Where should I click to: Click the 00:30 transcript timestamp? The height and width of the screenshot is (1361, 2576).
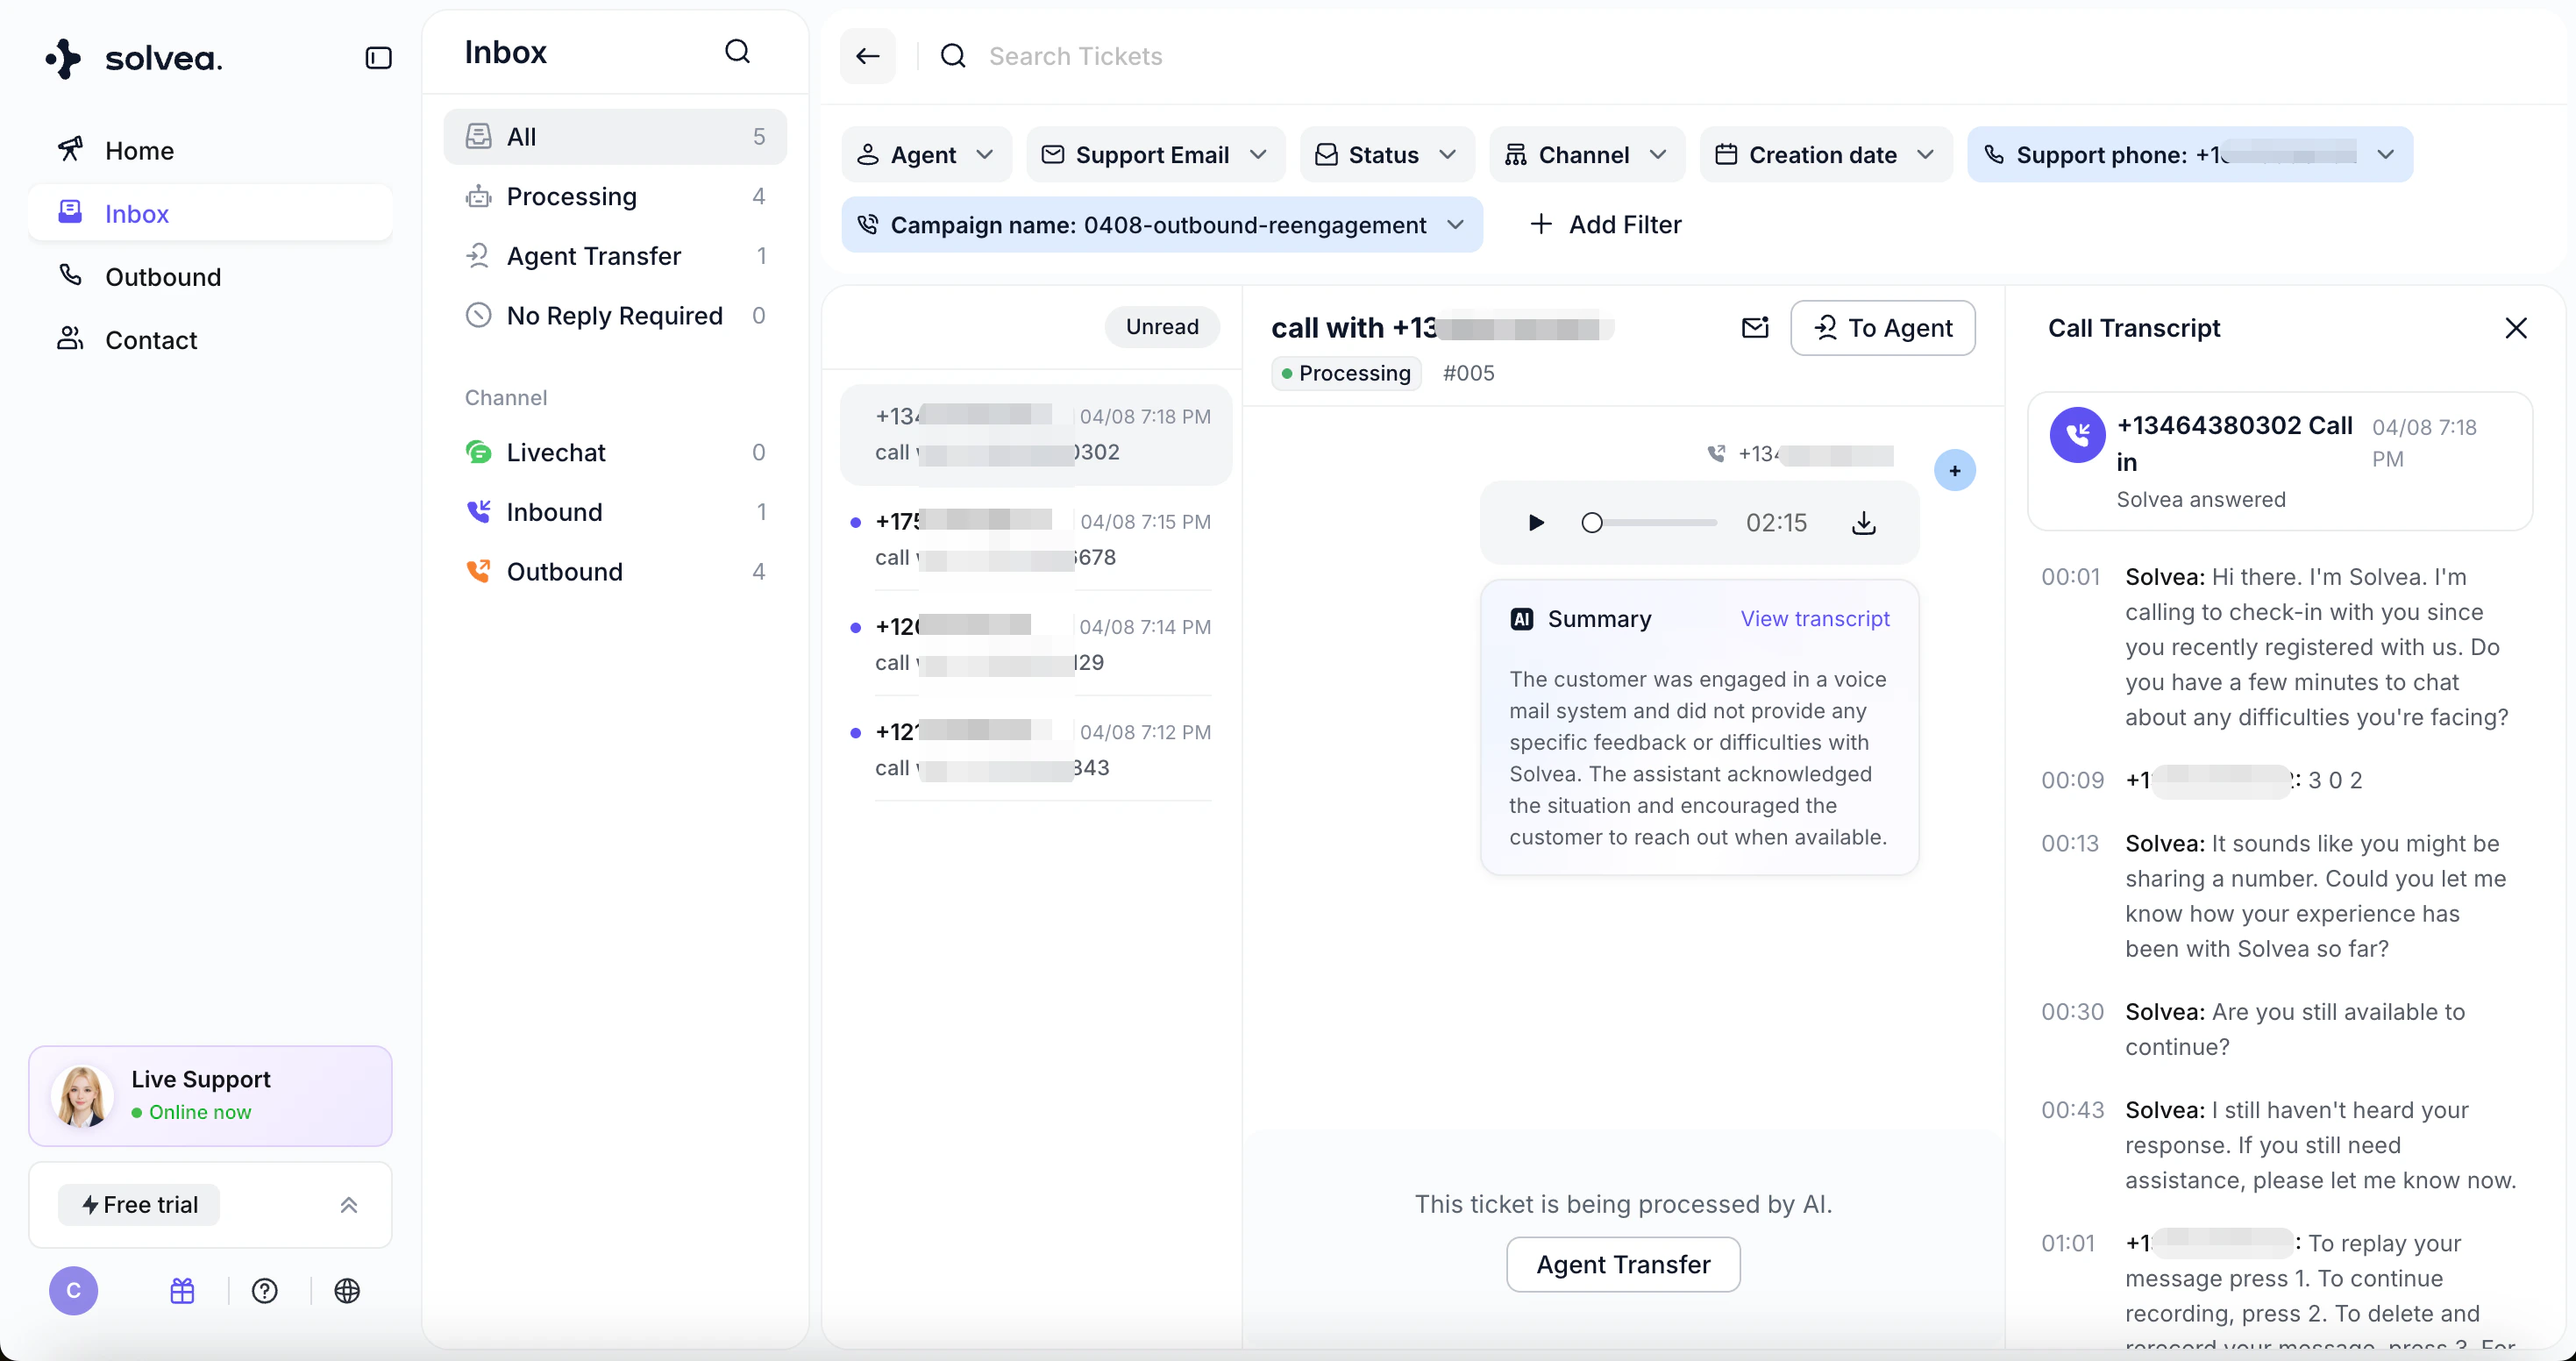pos(2072,1012)
